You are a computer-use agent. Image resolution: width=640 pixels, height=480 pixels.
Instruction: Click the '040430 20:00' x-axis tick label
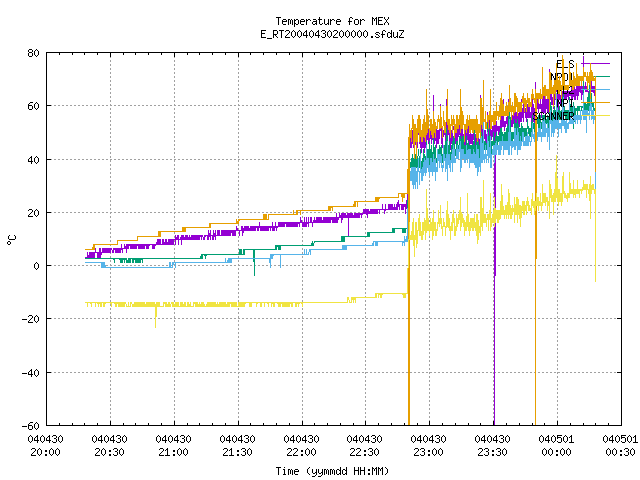46,446
